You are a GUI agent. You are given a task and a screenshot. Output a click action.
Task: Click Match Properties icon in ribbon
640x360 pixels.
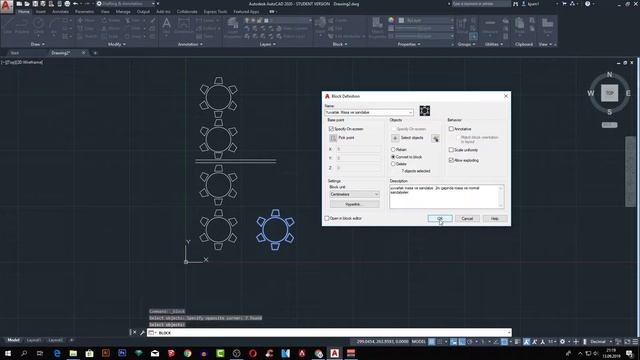click(377, 28)
